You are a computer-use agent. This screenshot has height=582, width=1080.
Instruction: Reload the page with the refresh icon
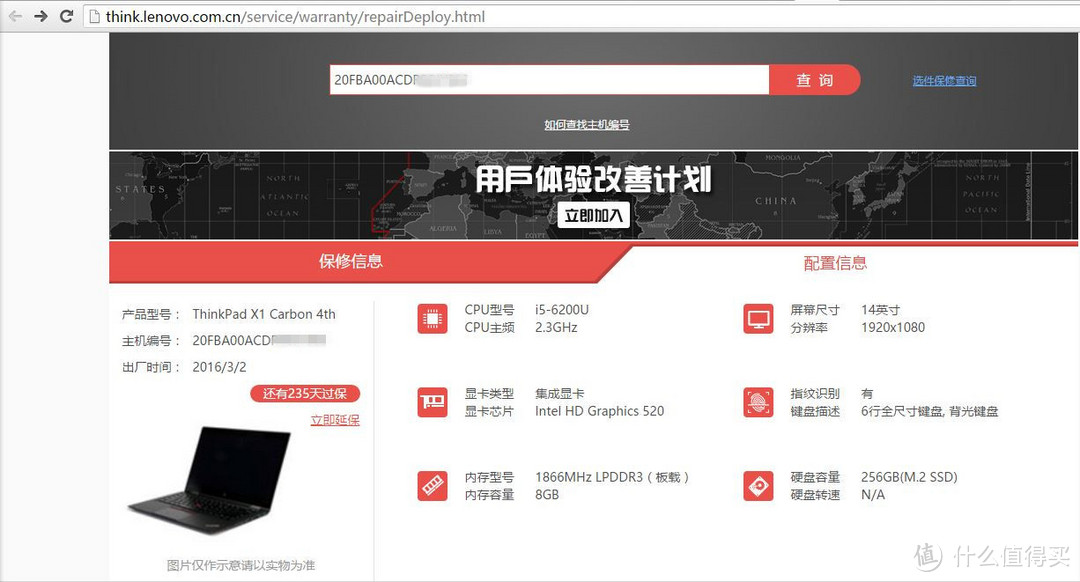coord(66,16)
